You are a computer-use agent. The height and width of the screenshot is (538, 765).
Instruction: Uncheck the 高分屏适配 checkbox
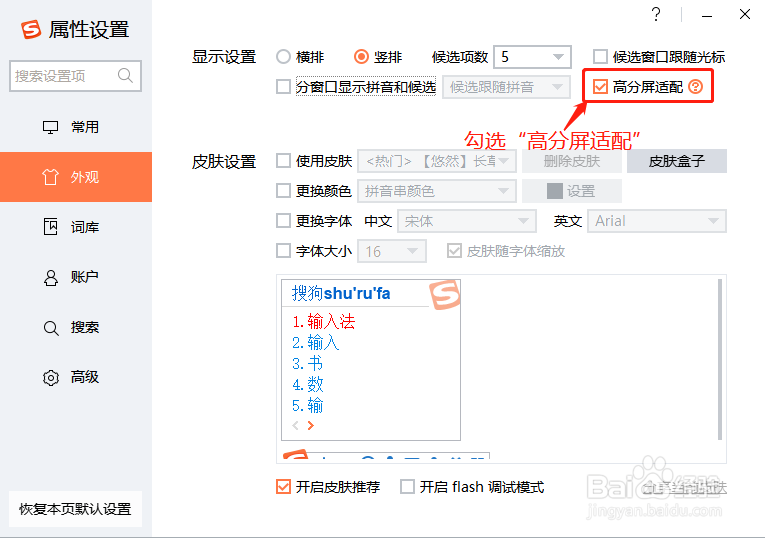(x=600, y=87)
